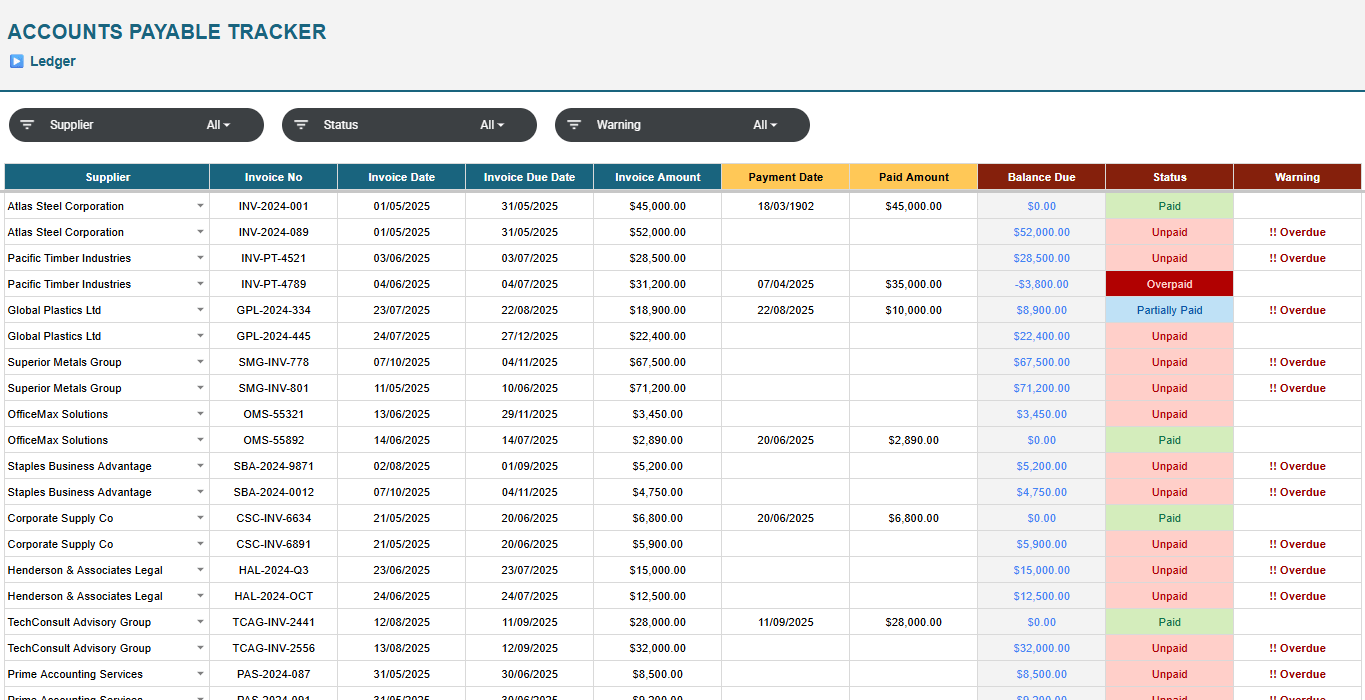Open supplier dropdown arrow on OfficeMax OMS-55321 row
The image size is (1365, 700).
coord(200,414)
